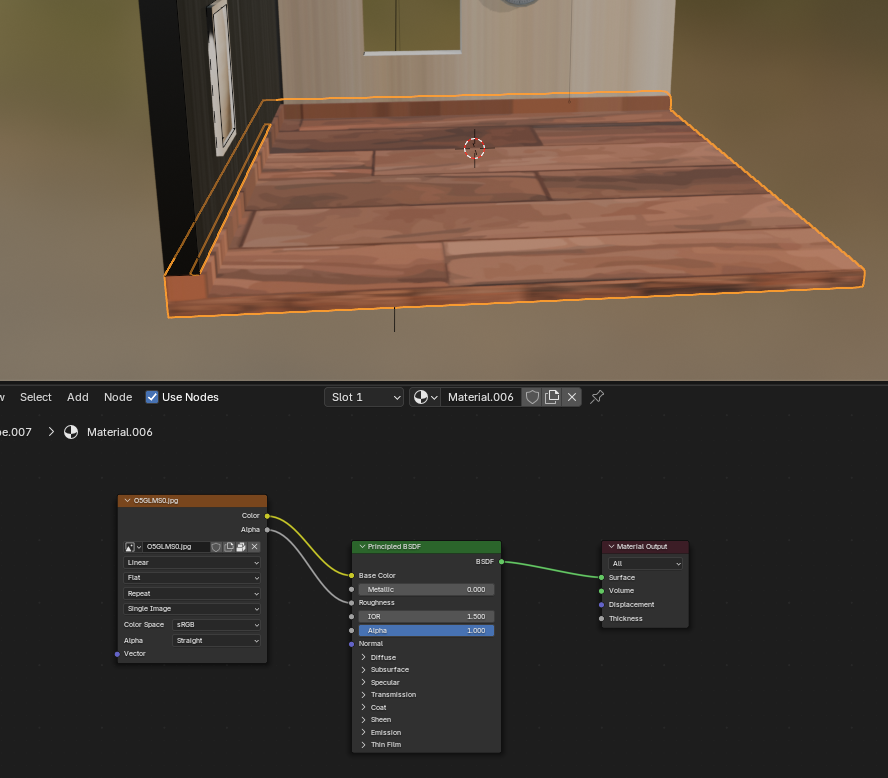Open the Repeat extension dropdown
This screenshot has width=888, height=778.
pos(192,593)
